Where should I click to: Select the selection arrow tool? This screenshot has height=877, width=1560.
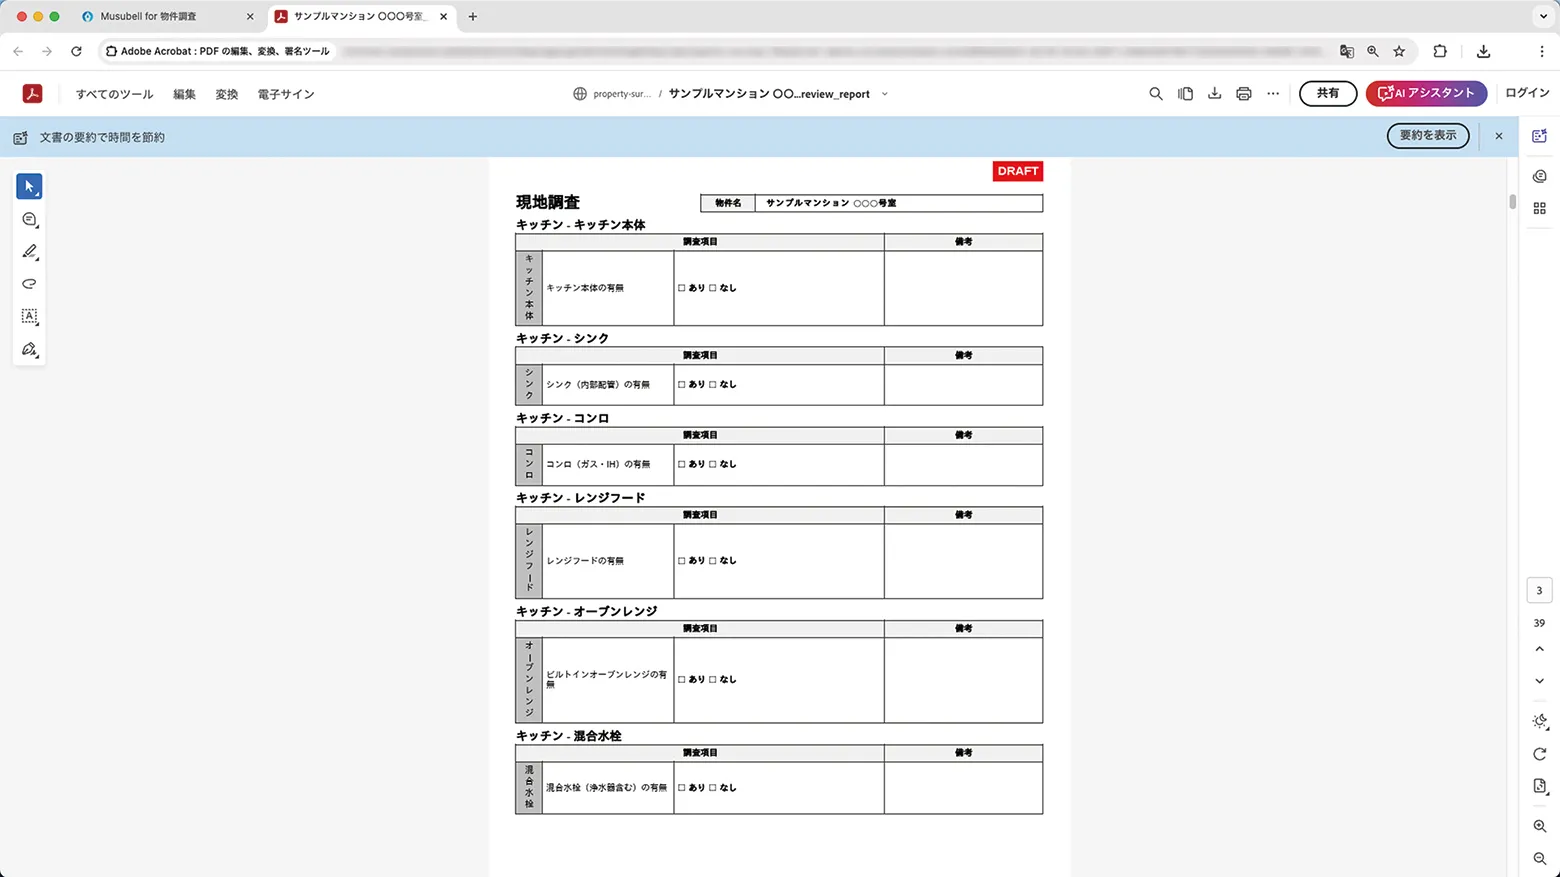[29, 186]
